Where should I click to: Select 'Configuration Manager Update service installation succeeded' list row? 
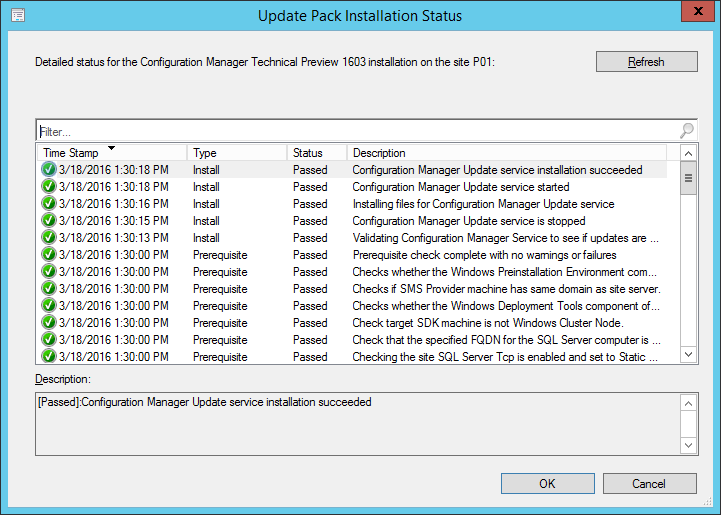pos(352,170)
